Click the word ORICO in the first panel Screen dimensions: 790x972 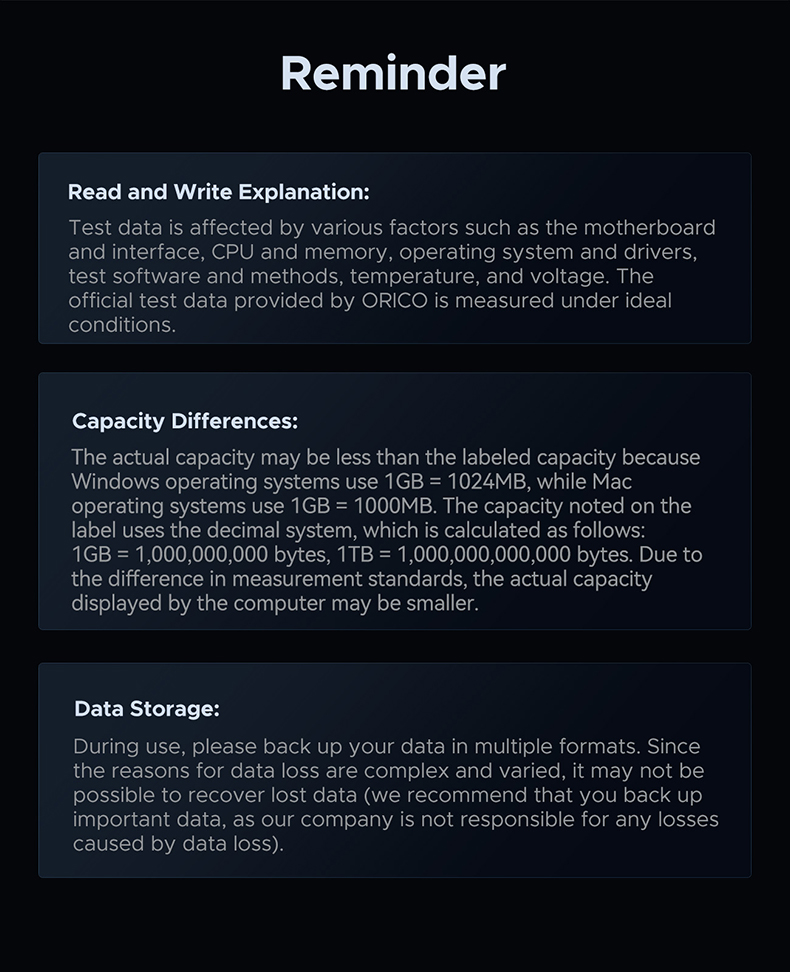click(395, 301)
